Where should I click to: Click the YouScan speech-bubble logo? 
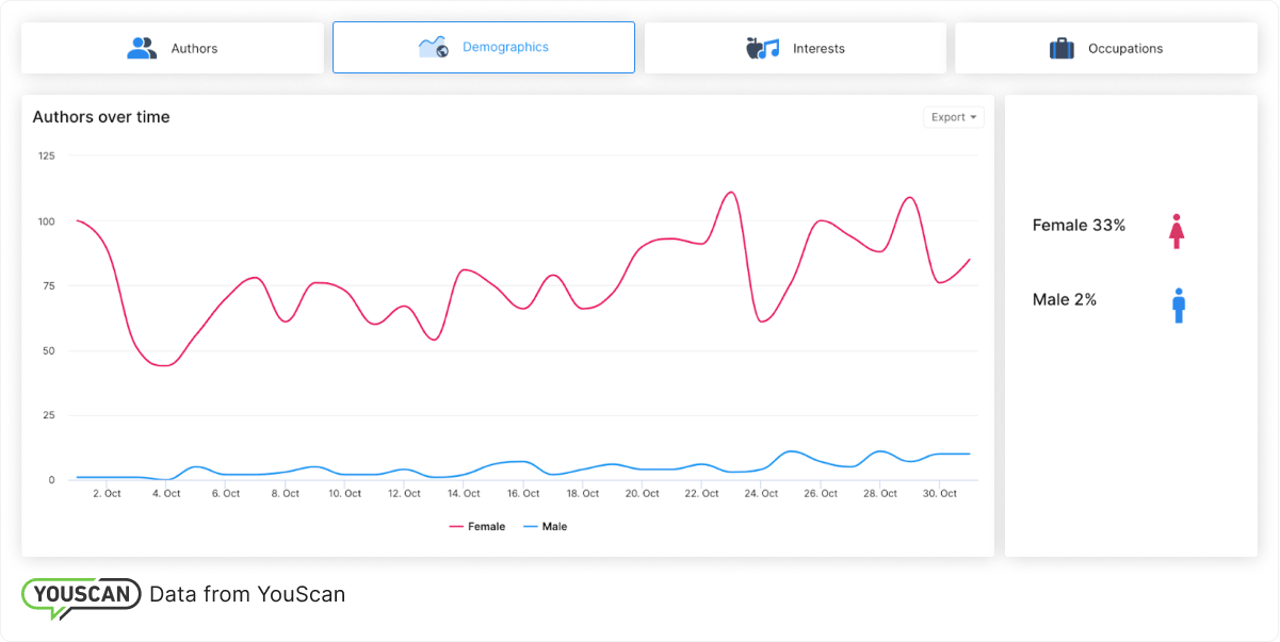80,594
